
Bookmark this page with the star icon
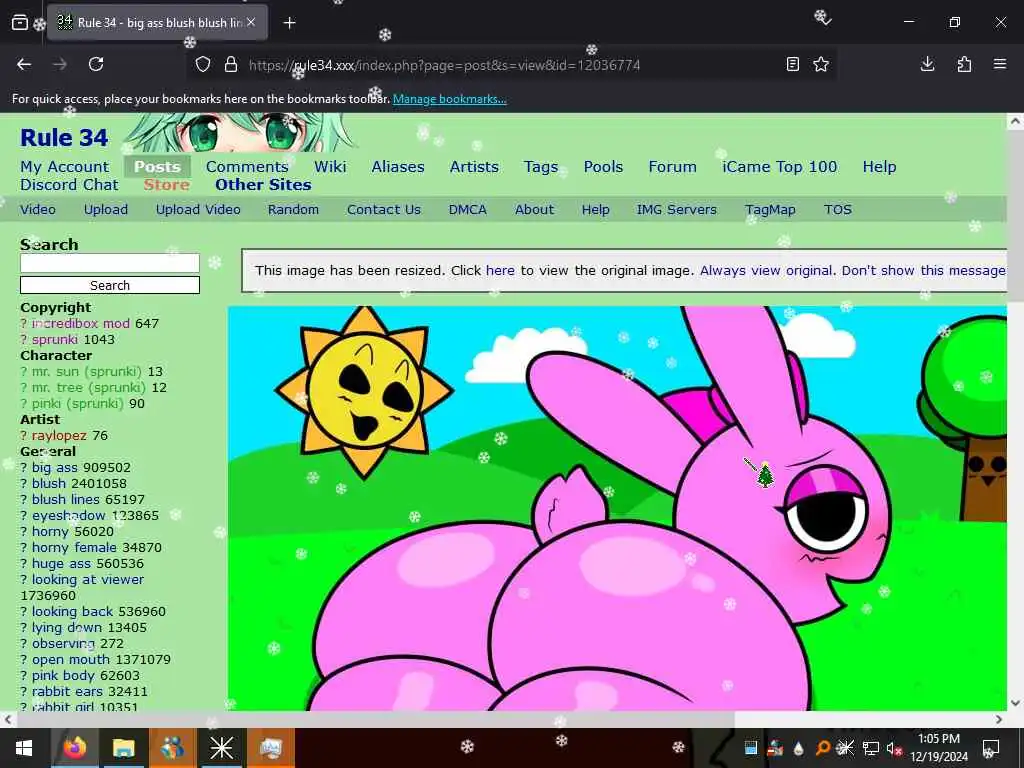(x=821, y=64)
